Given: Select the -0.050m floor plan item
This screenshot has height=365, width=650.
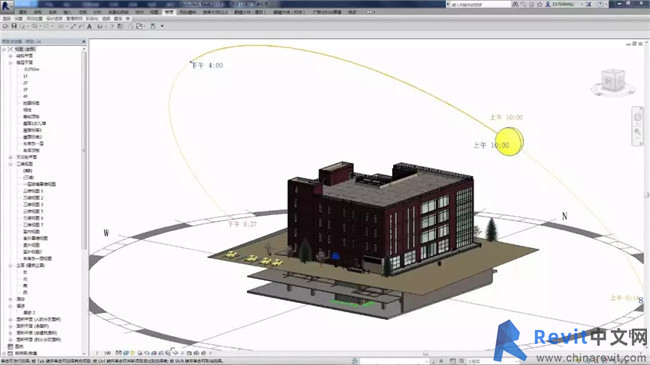Looking at the screenshot, I should [x=31, y=69].
